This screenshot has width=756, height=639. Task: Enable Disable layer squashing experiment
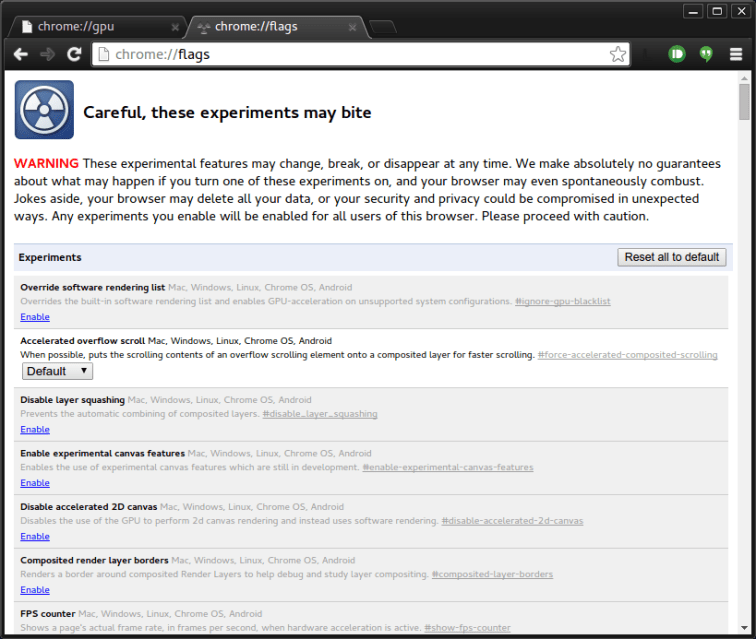[35, 429]
